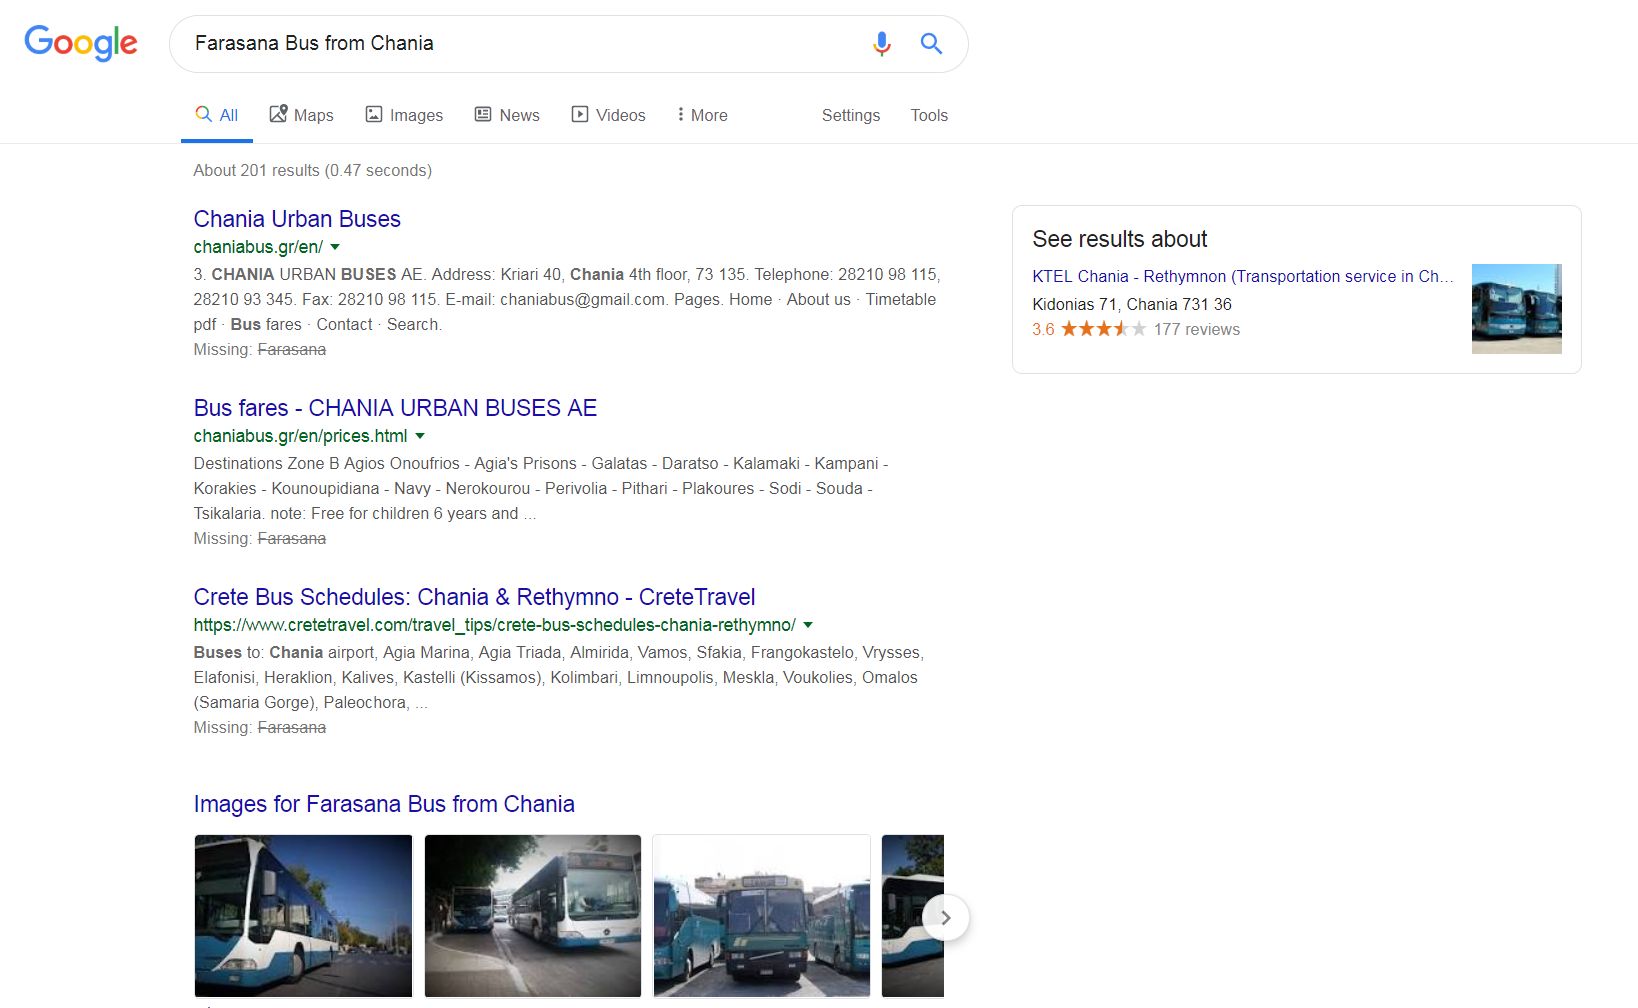Open second bus image thumbnail

click(533, 916)
